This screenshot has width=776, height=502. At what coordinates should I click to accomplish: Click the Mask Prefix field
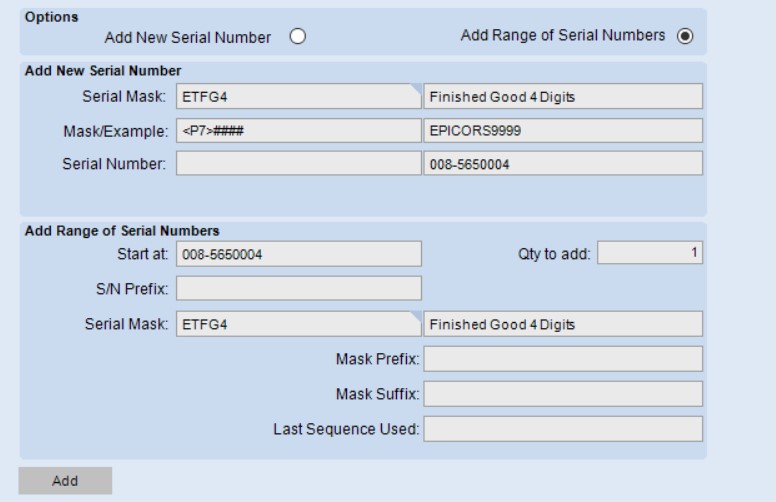pyautogui.click(x=563, y=359)
